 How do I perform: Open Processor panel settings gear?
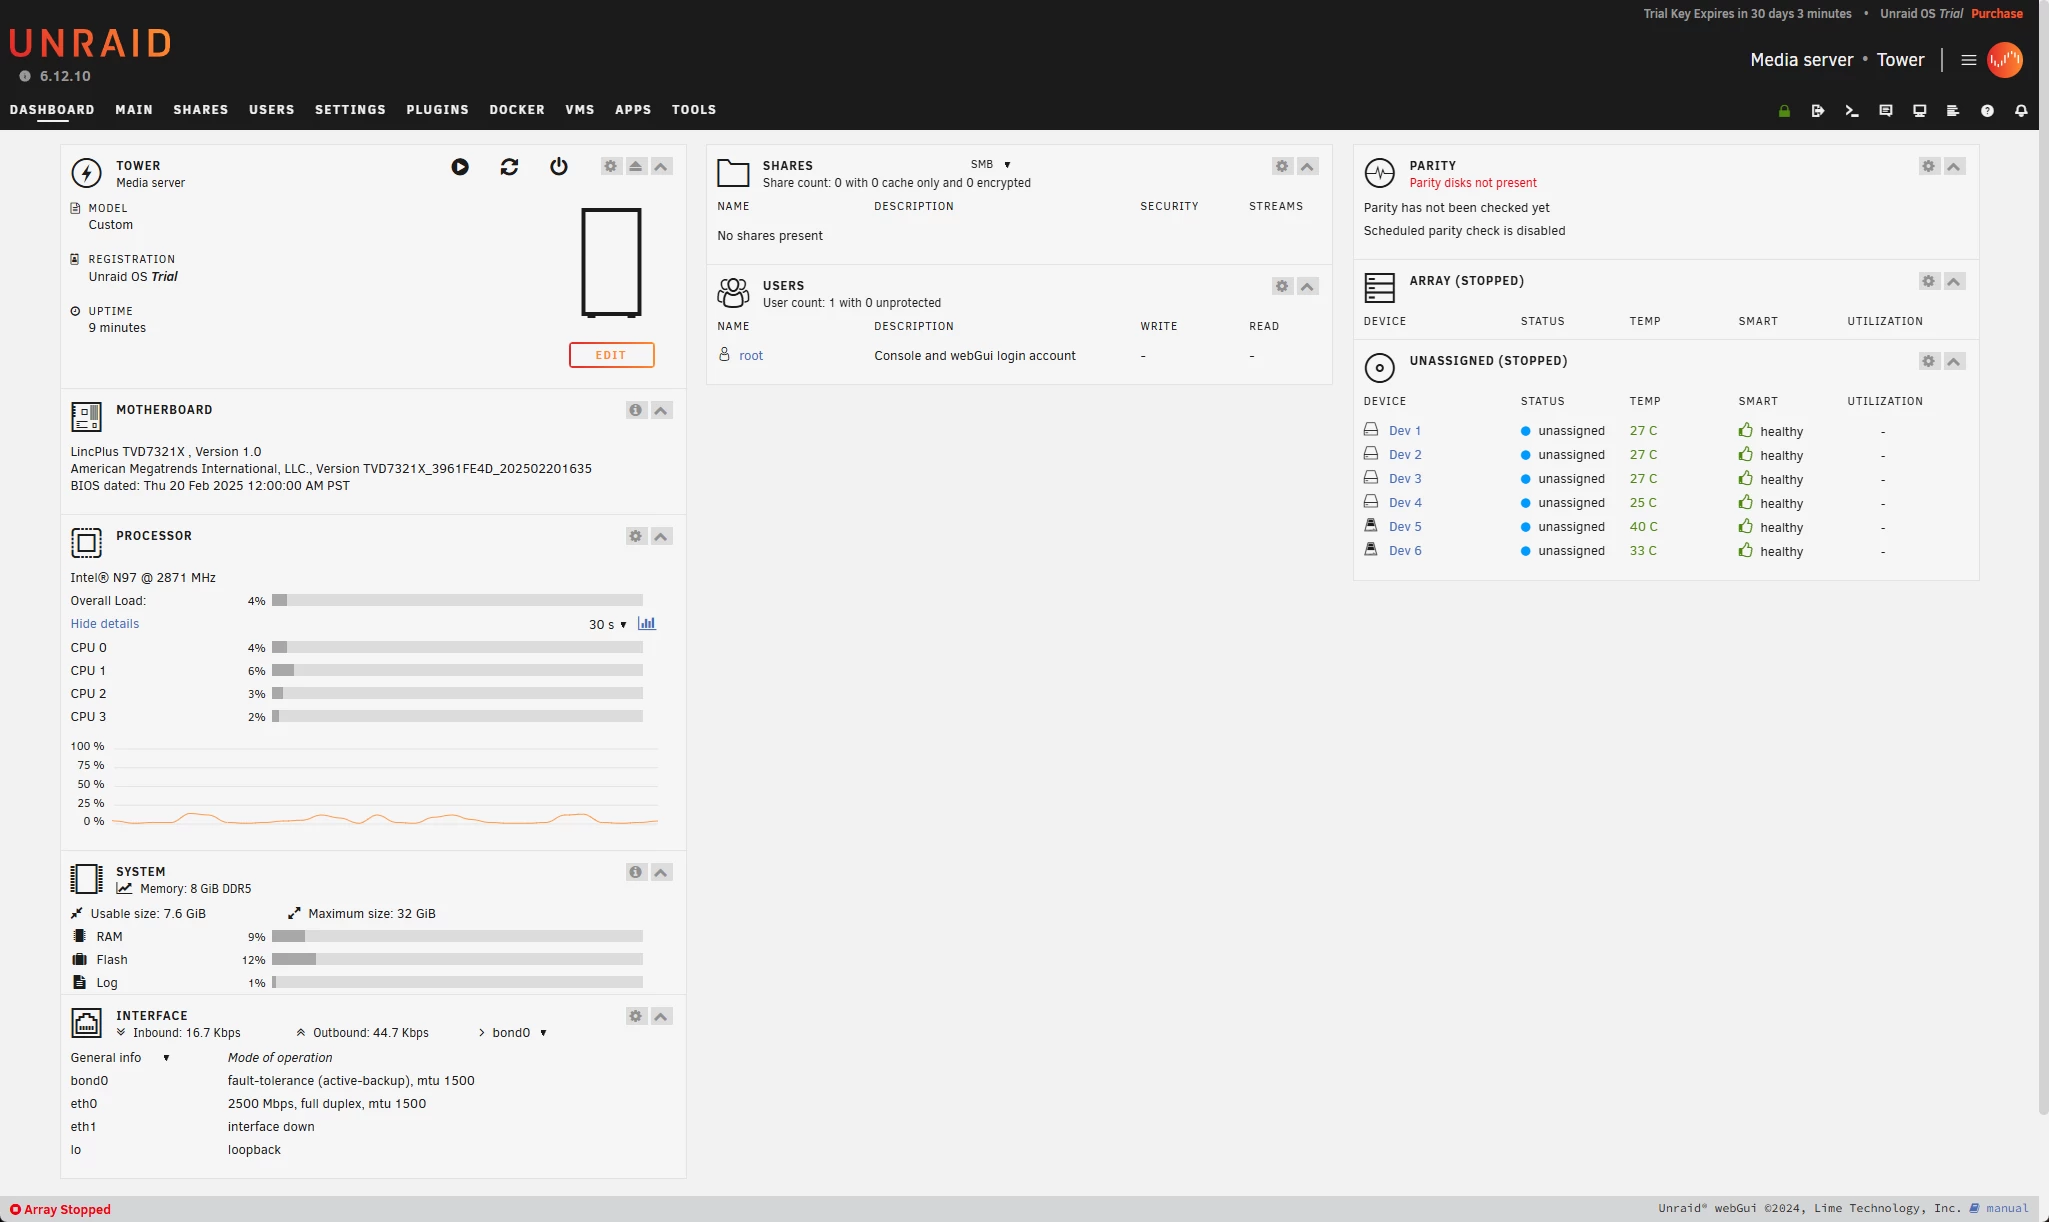click(635, 536)
